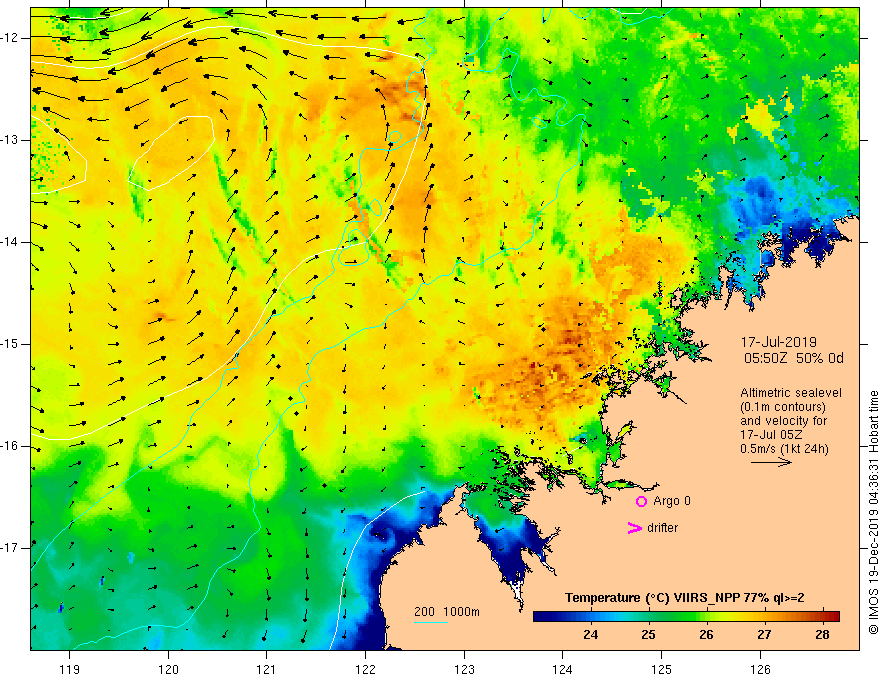The image size is (880, 680).
Task: Click colorbar tick label 26
Action: (707, 635)
